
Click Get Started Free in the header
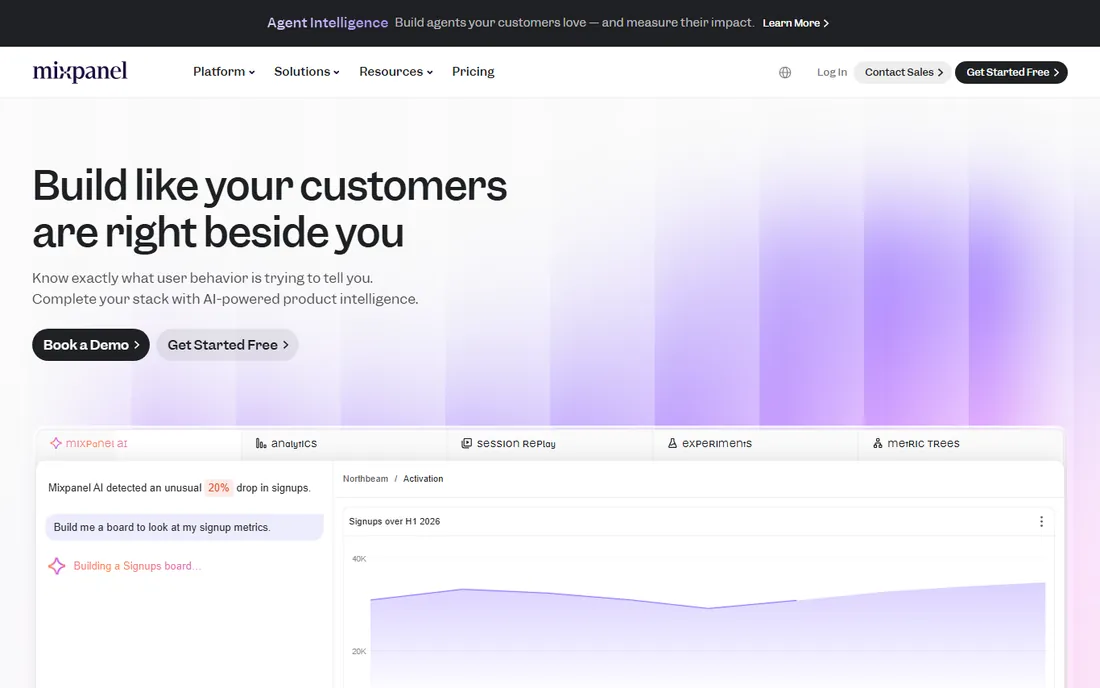(1012, 72)
